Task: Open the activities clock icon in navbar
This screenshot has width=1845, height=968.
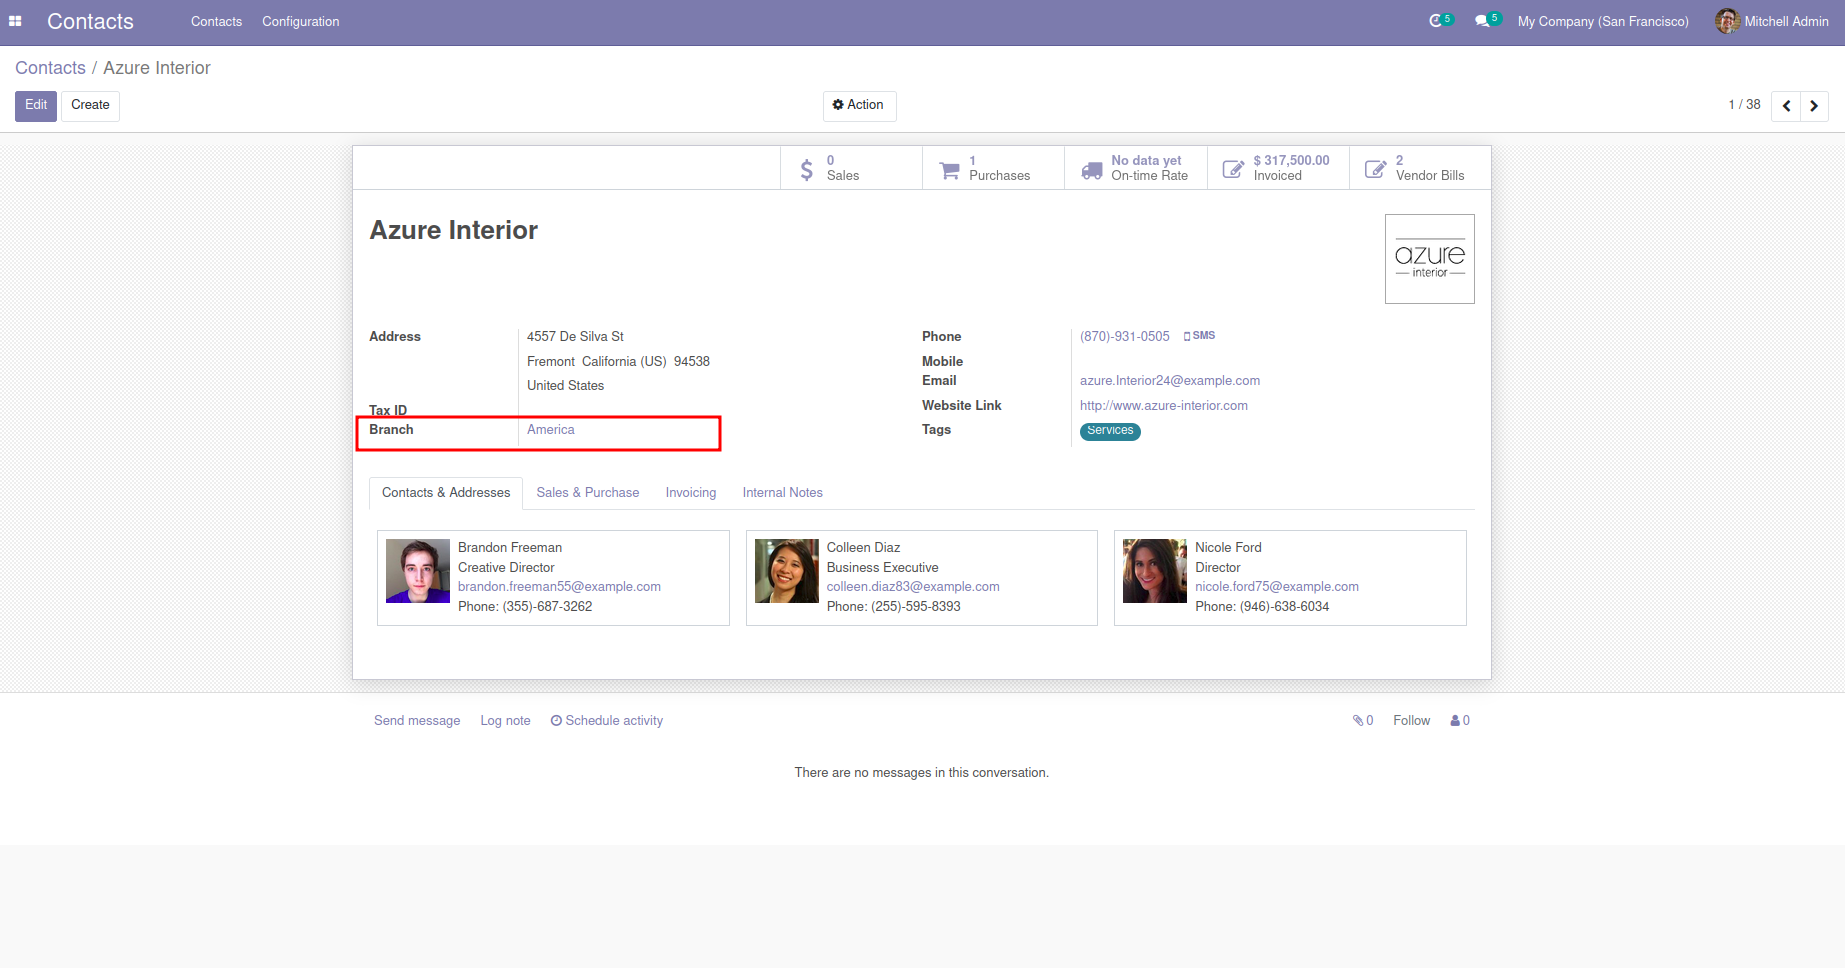Action: tap(1436, 21)
